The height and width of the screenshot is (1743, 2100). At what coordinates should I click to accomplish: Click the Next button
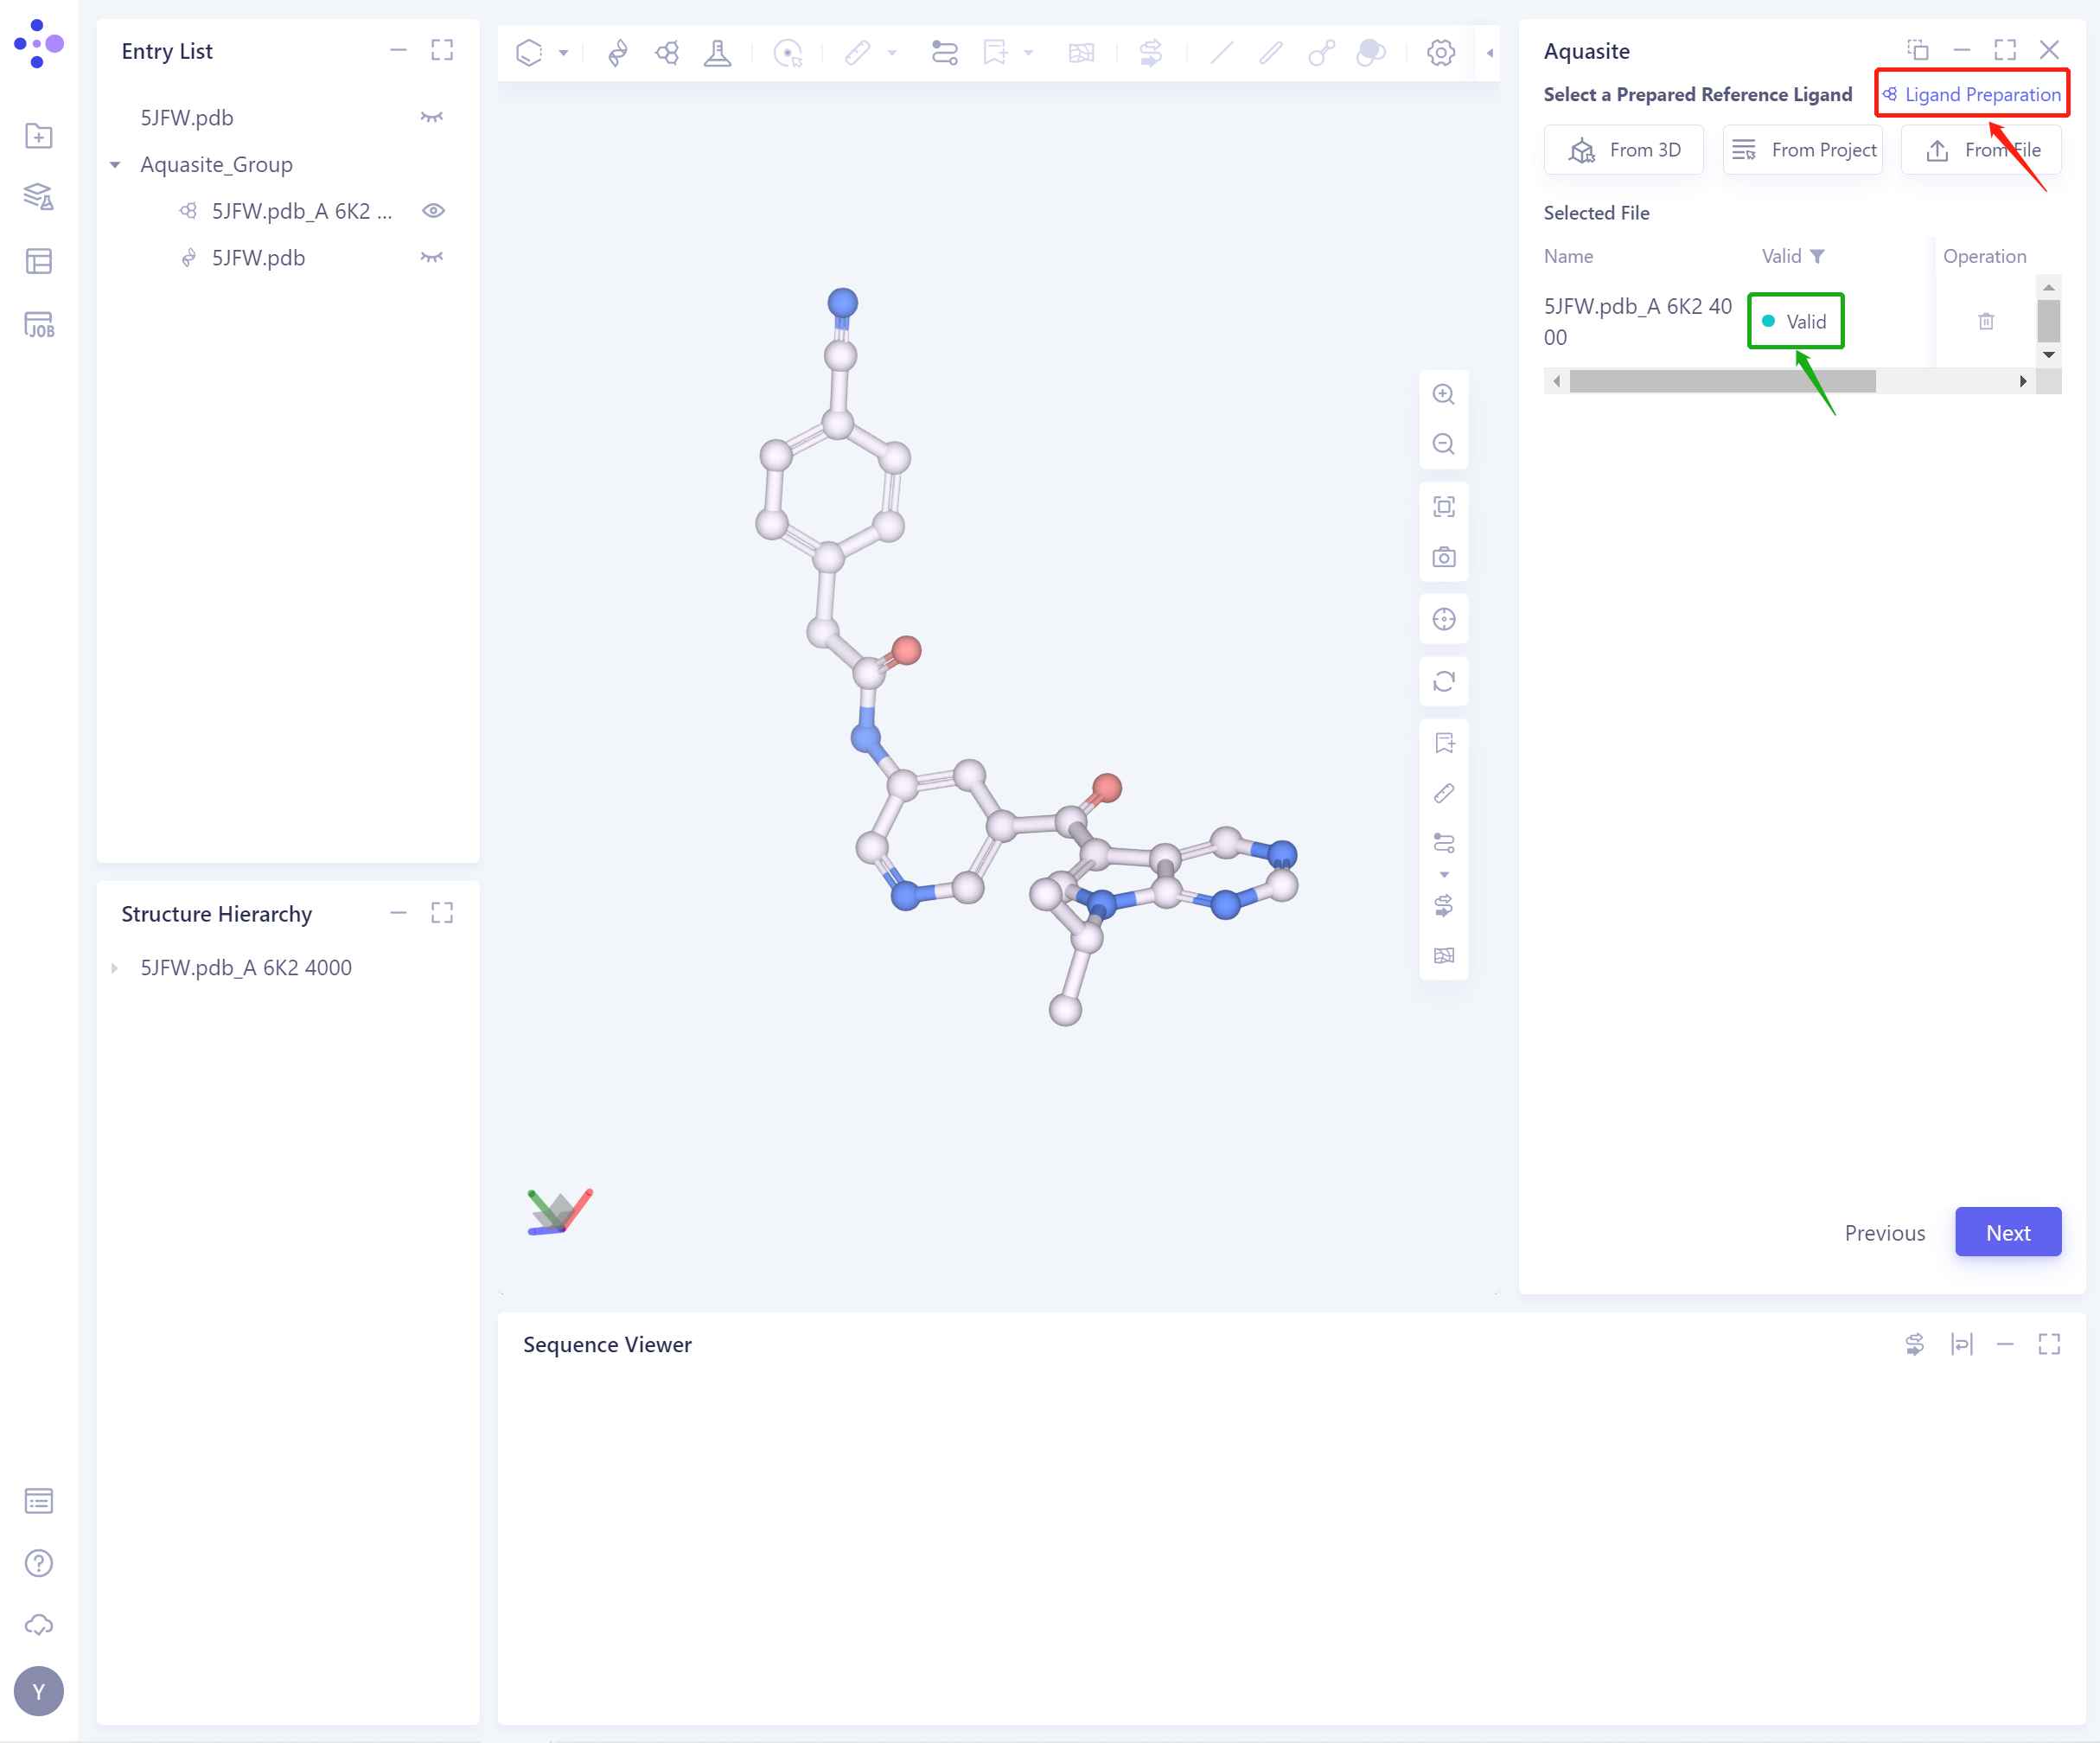pyautogui.click(x=2007, y=1231)
